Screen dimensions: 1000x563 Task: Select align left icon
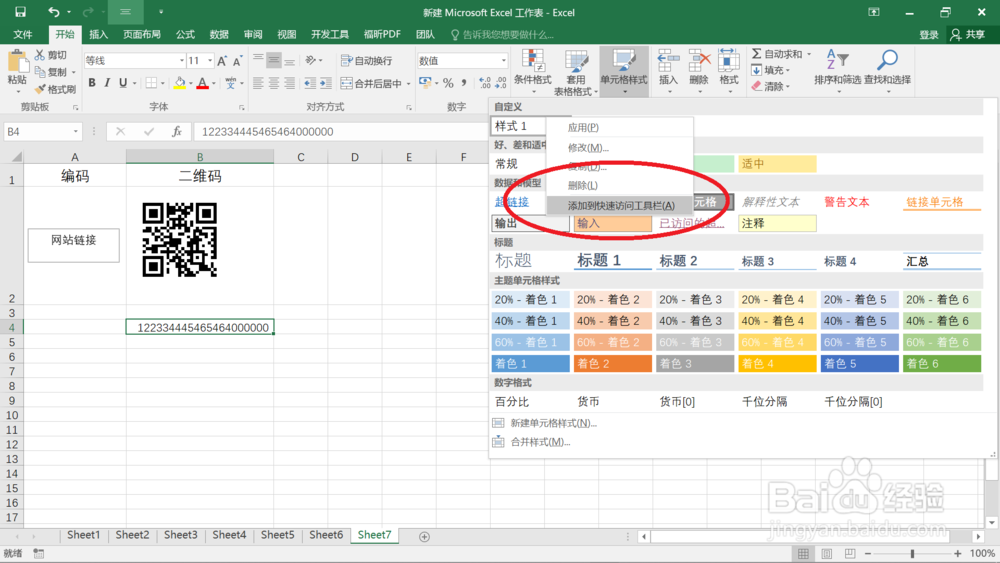pyautogui.click(x=258, y=83)
